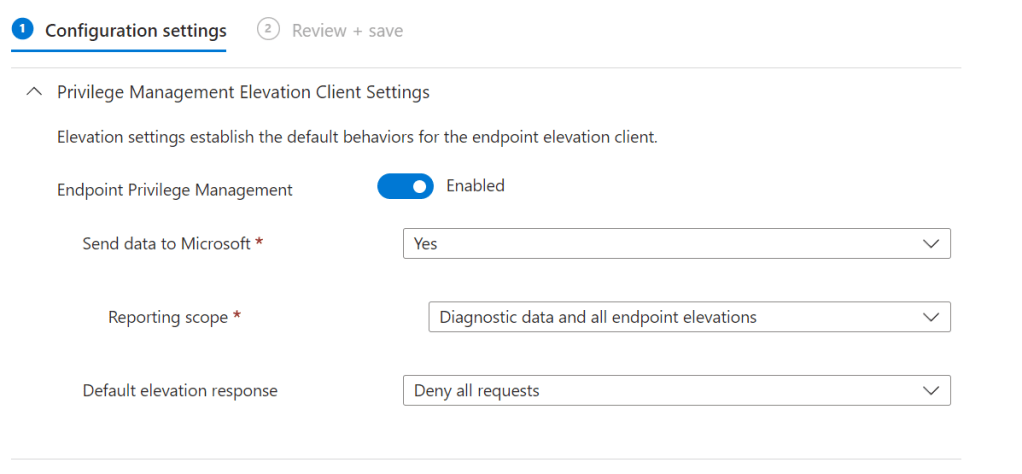Click the Privilege Management Elevation Client Settings heading

point(243,92)
